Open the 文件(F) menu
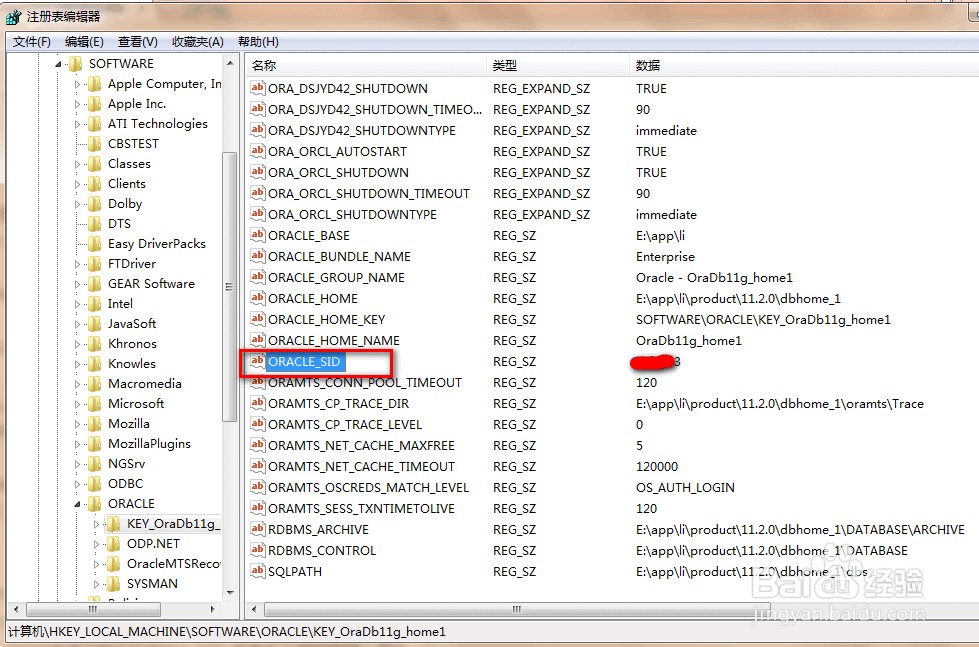This screenshot has width=979, height=647. pyautogui.click(x=32, y=42)
